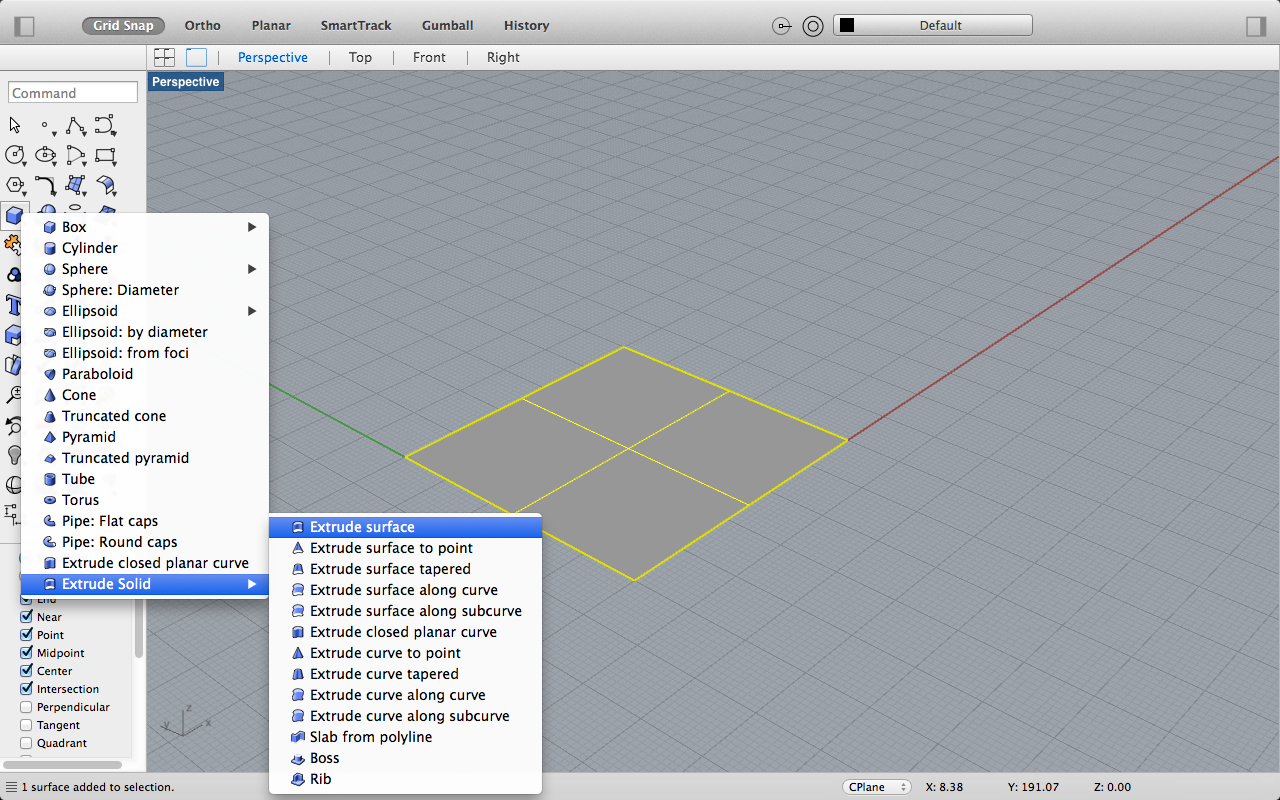Screen dimensions: 1280x800
Task: Uncheck the Intersection object snap
Action: [27, 689]
